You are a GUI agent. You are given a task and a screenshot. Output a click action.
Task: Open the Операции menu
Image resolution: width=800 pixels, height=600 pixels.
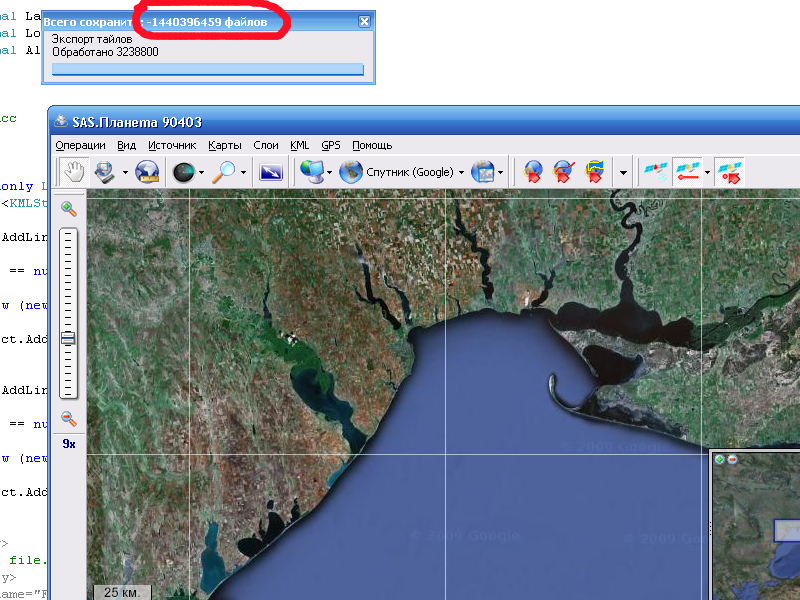pyautogui.click(x=80, y=145)
